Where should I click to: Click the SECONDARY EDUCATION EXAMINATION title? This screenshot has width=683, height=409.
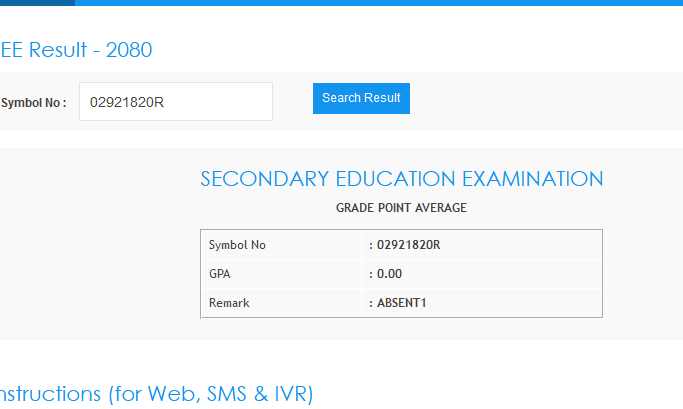[x=401, y=179]
